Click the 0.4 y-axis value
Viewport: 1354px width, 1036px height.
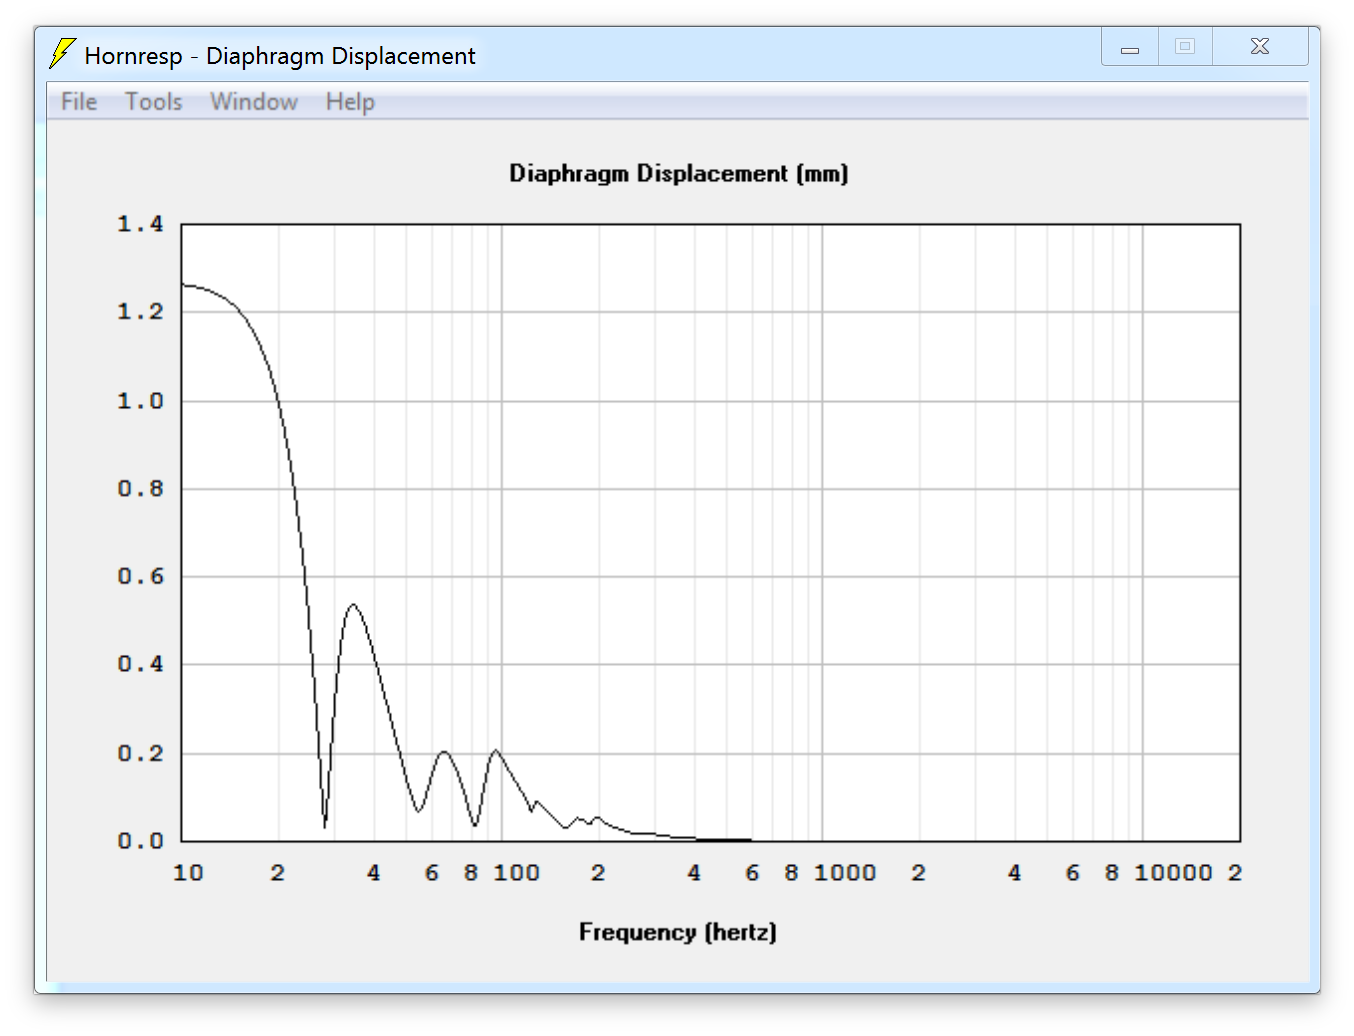(140, 665)
